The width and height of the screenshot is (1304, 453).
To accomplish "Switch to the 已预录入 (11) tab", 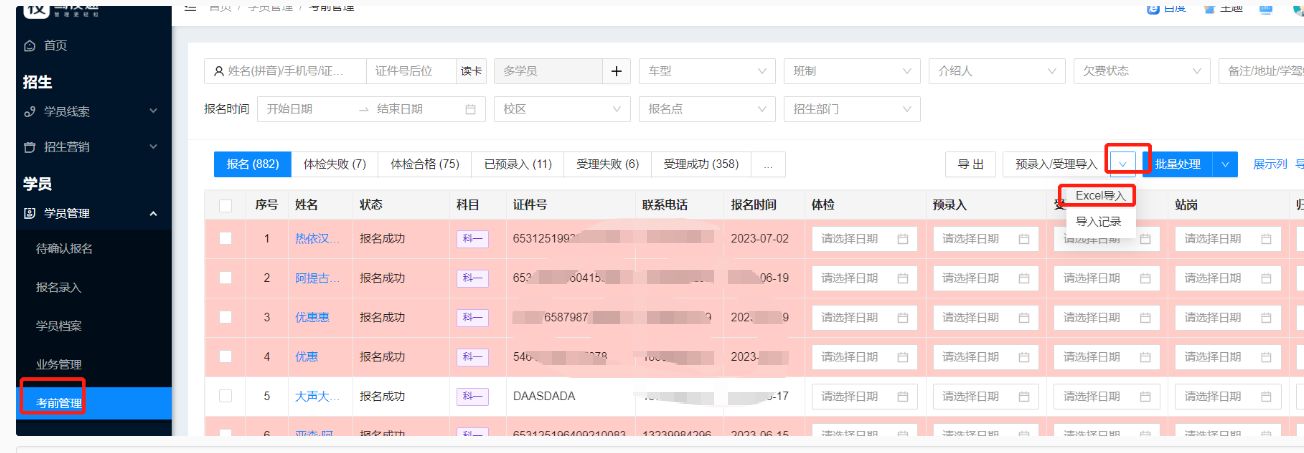I will pyautogui.click(x=518, y=164).
